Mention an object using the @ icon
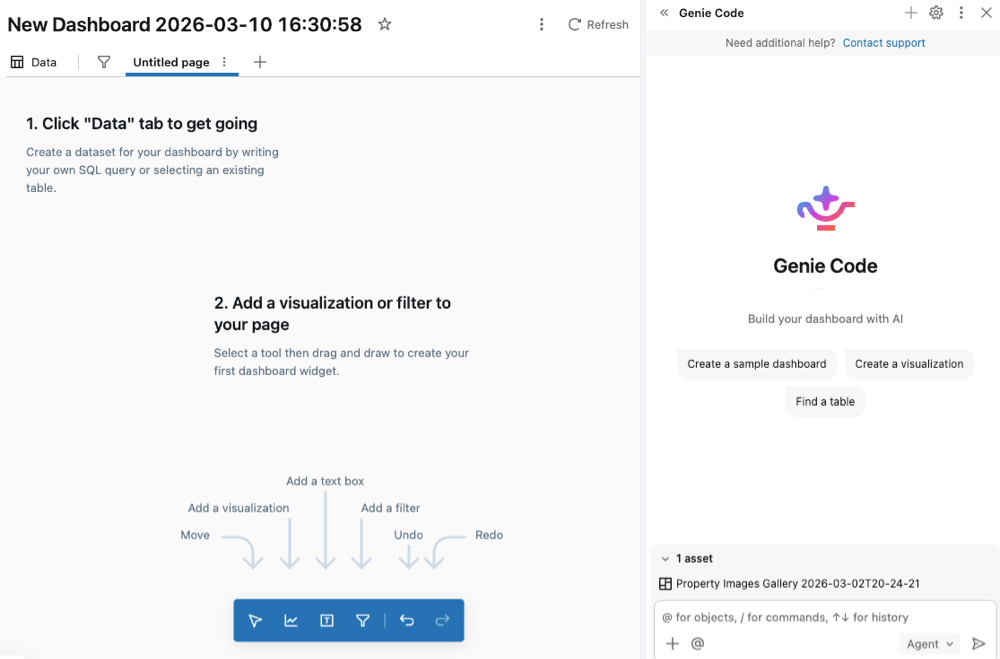 697,644
